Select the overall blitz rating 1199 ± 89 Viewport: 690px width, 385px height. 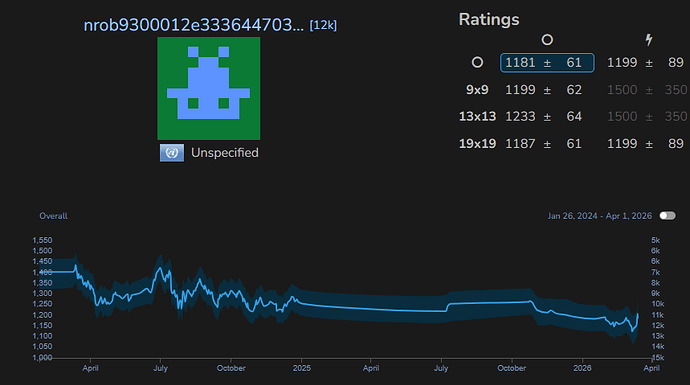pyautogui.click(x=645, y=62)
